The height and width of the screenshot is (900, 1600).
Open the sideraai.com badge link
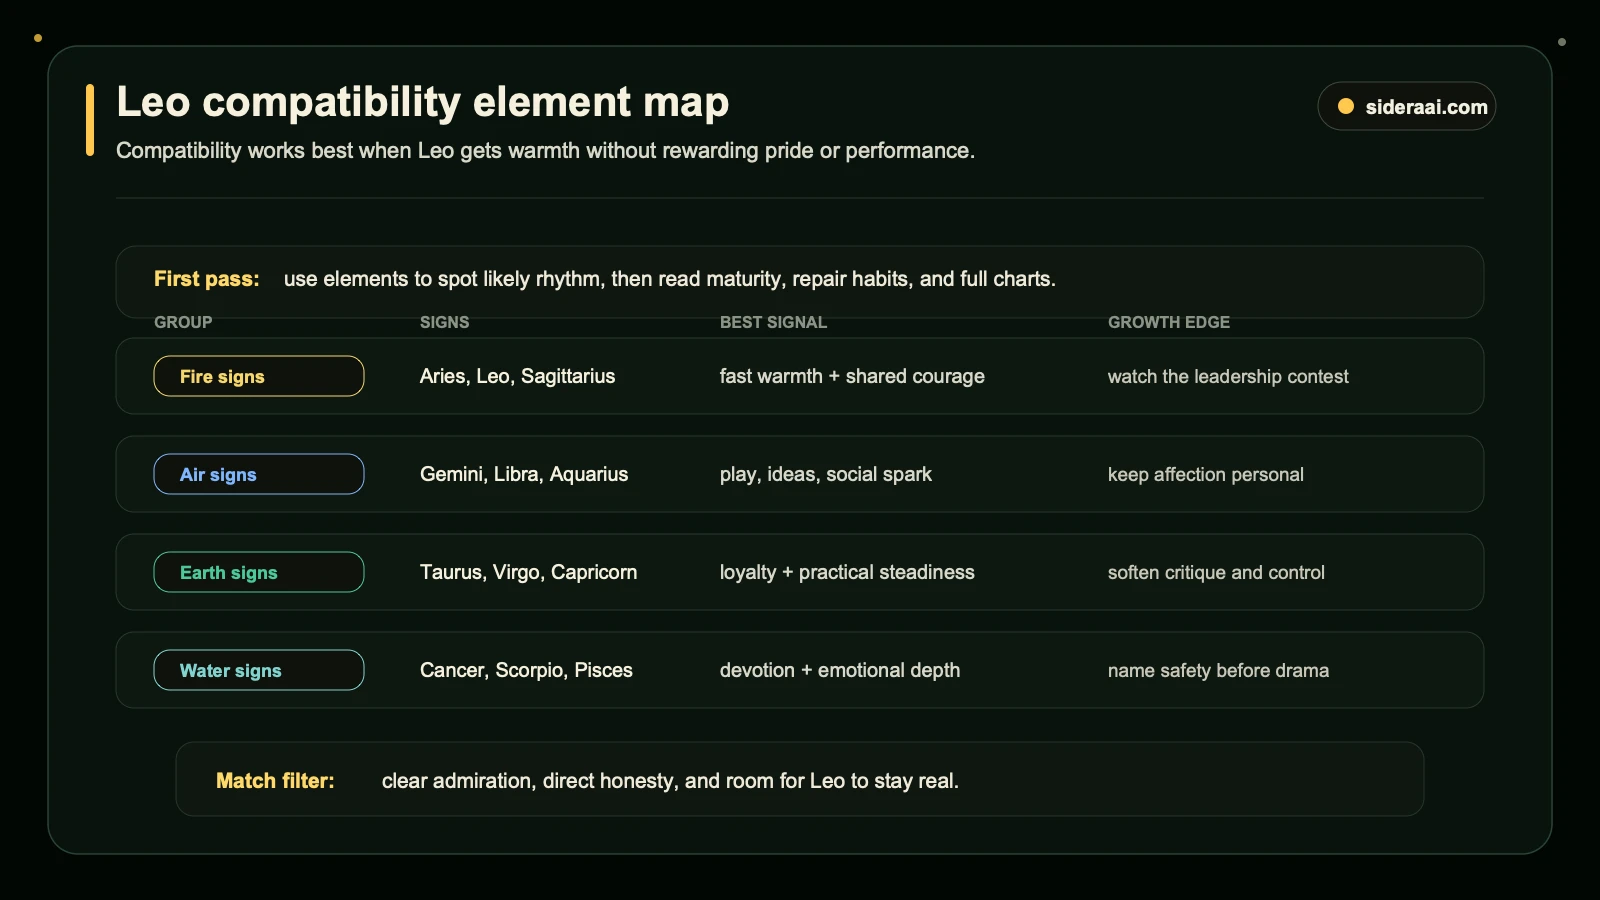click(1406, 107)
